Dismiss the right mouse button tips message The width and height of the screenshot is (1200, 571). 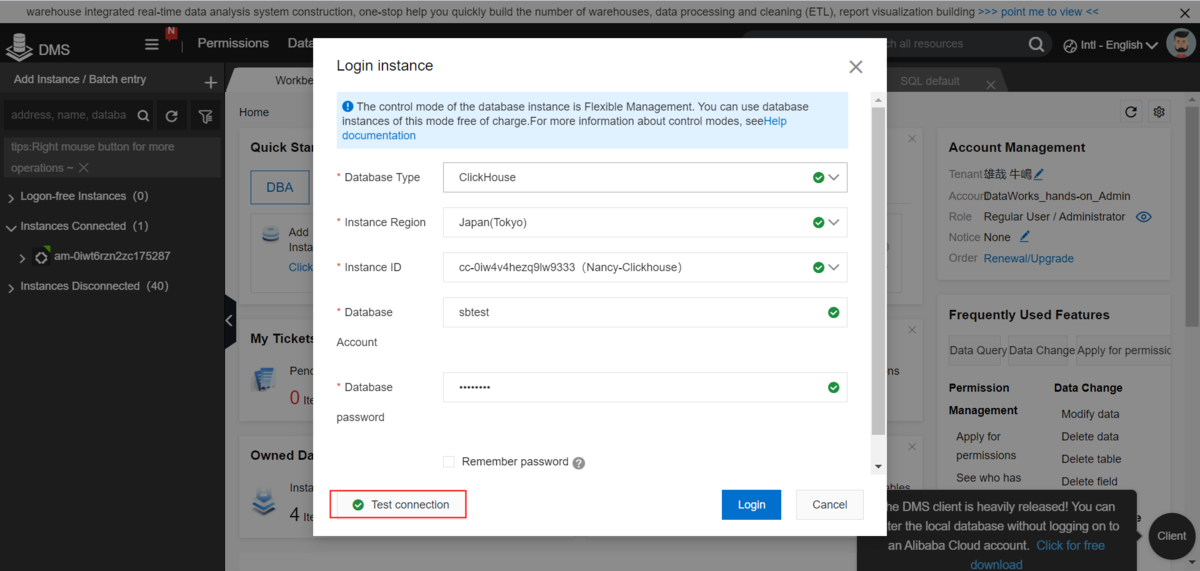84,168
